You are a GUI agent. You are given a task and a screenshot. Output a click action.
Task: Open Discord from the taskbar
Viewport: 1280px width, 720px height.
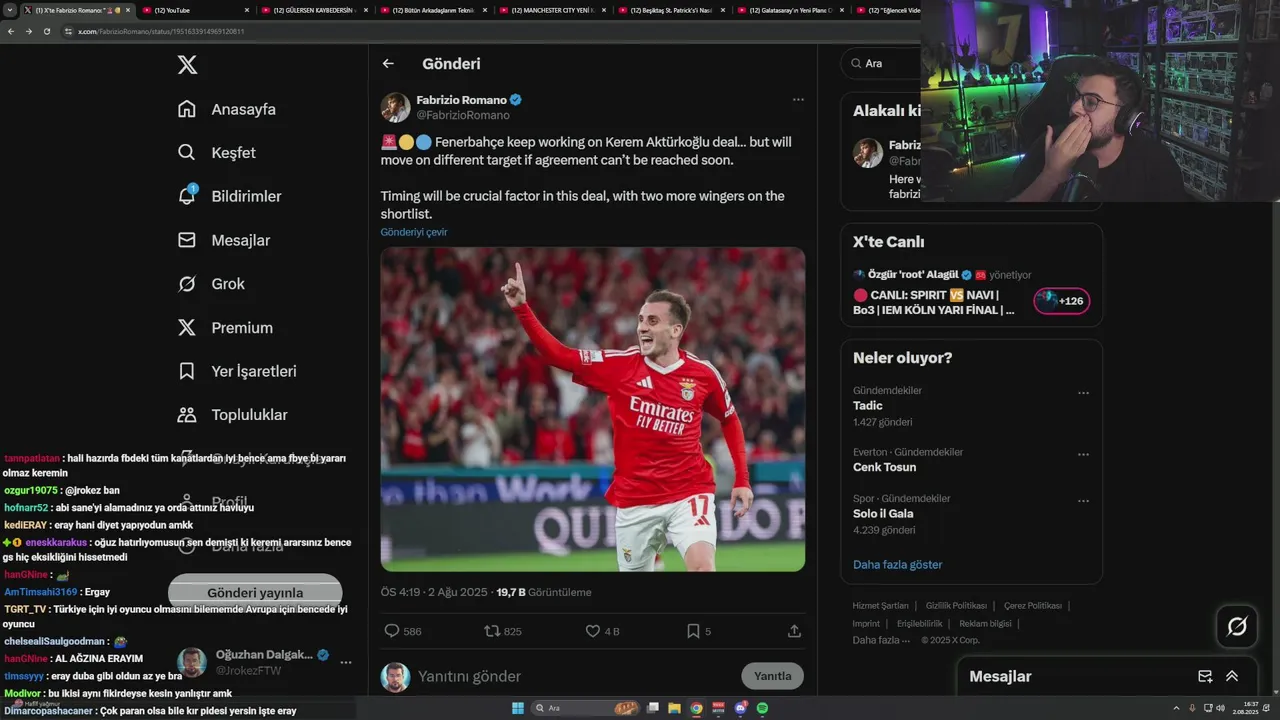click(x=740, y=708)
